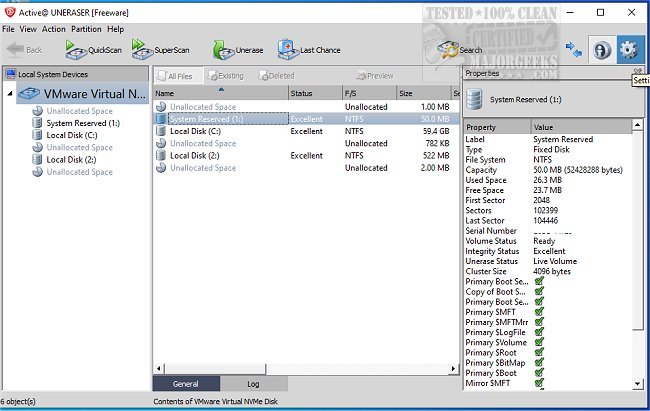
Task: Open the Search tool
Action: click(460, 50)
